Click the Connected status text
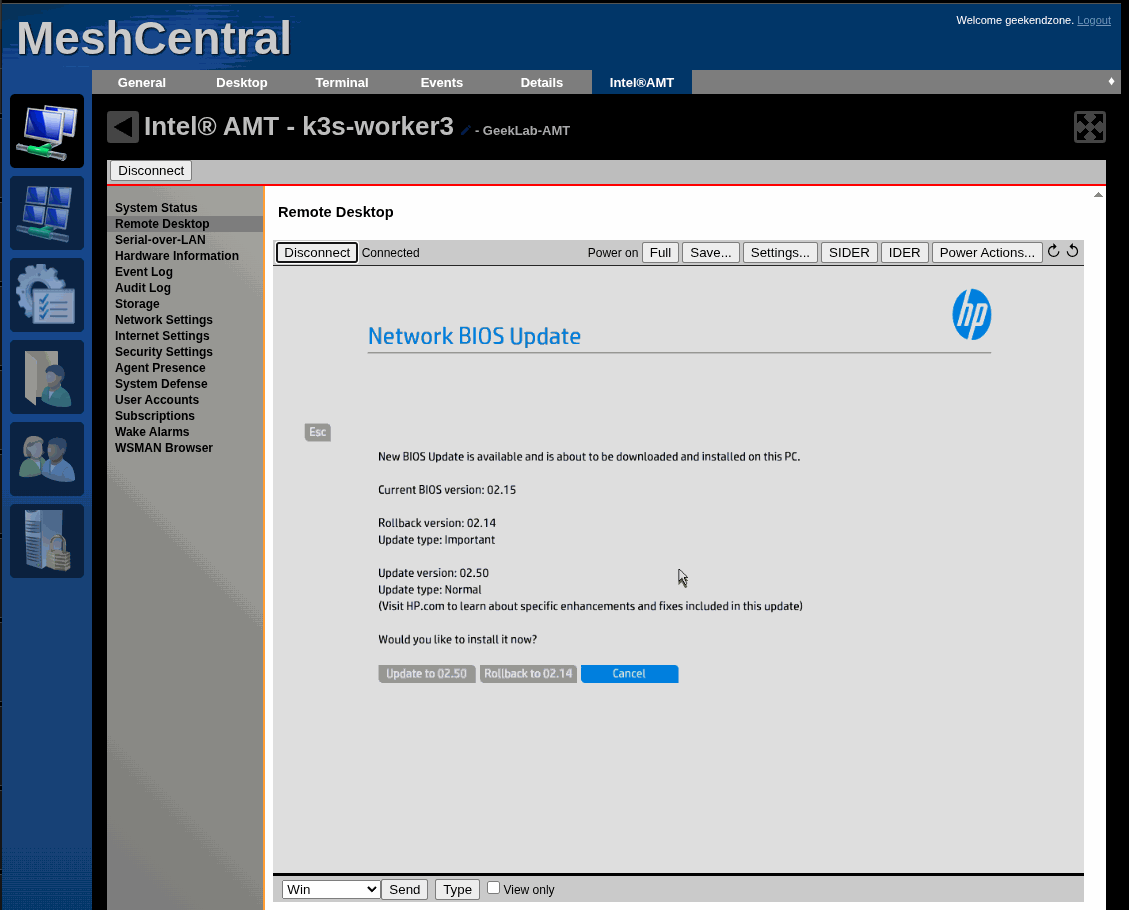Image resolution: width=1129 pixels, height=910 pixels. [x=390, y=253]
